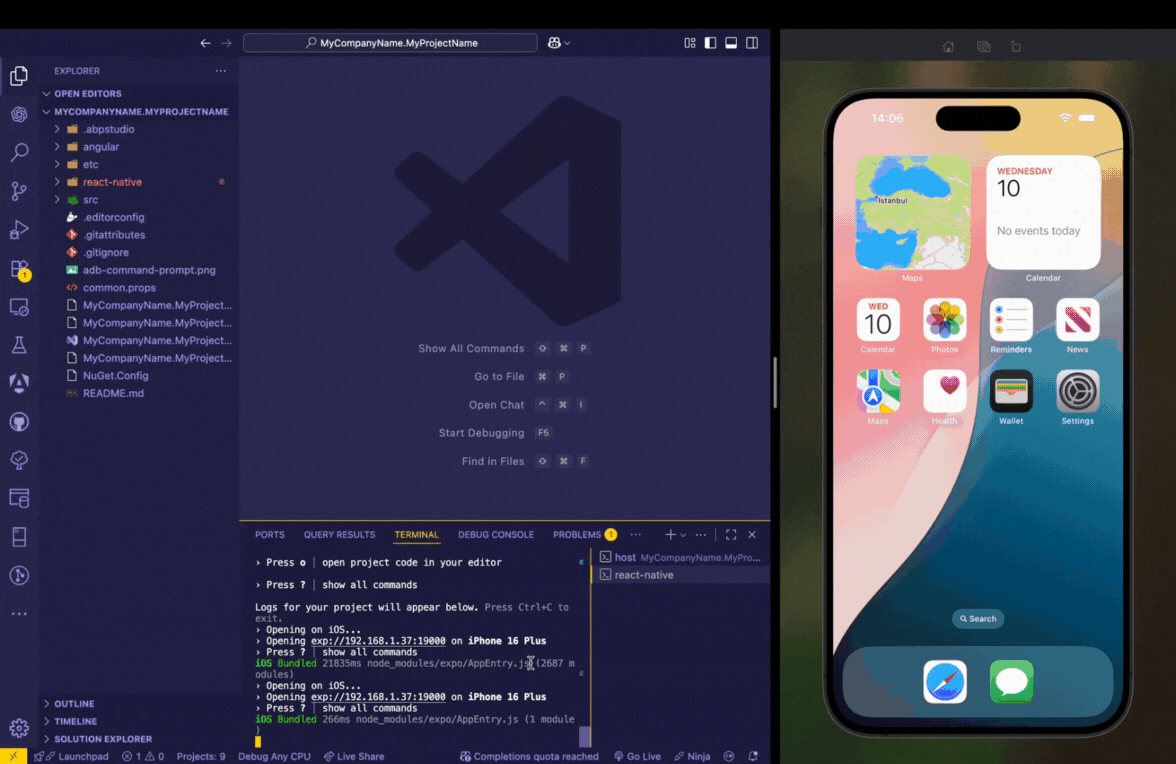Viewport: 1176px width, 764px height.
Task: Switch to the DEBUG CONSOLE tab
Action: pos(495,534)
